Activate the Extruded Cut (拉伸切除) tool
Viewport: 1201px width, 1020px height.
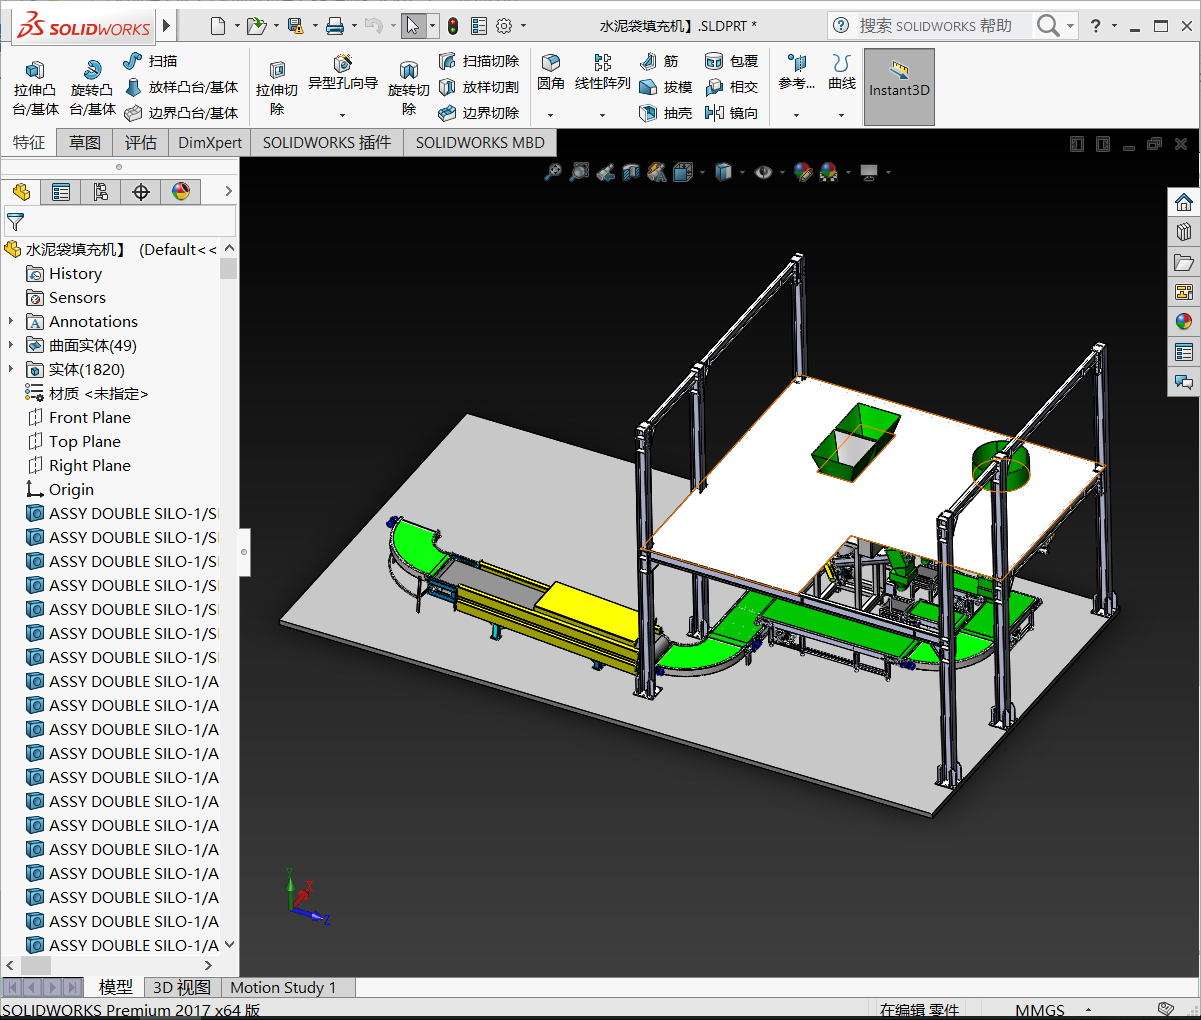tap(277, 88)
